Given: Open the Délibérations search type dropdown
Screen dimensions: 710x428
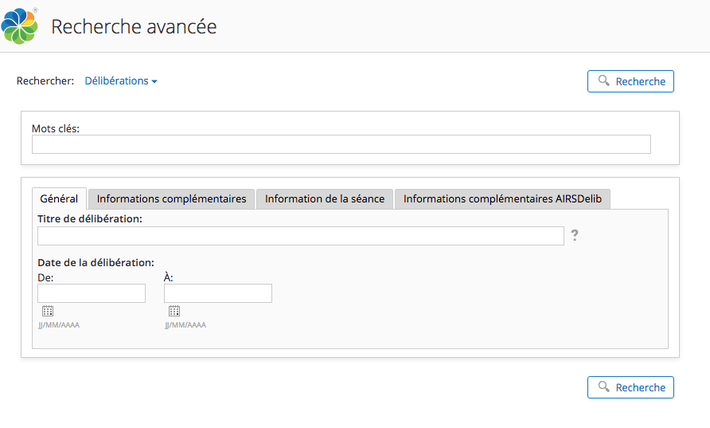Looking at the screenshot, I should pyautogui.click(x=121, y=81).
